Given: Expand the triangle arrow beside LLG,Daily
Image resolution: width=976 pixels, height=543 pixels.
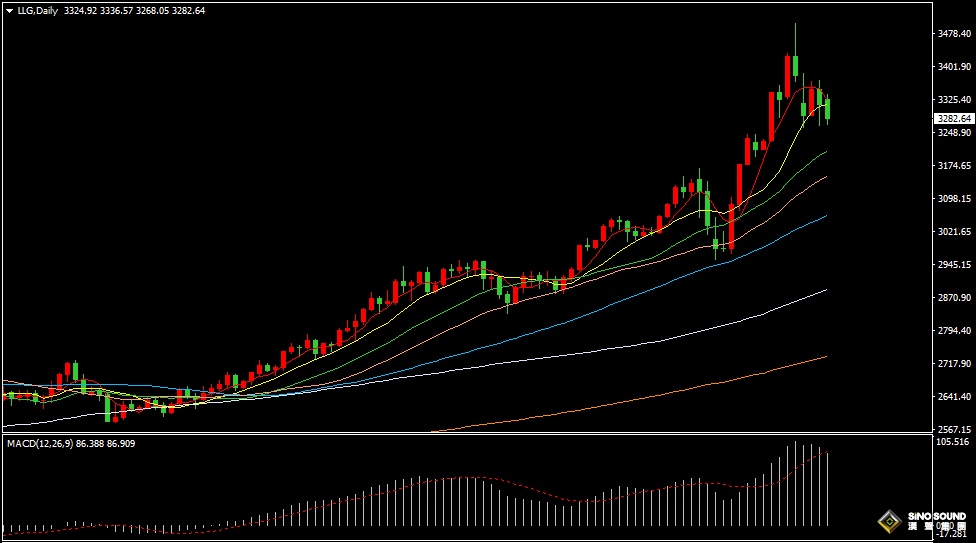Looking at the screenshot, I should [9, 10].
